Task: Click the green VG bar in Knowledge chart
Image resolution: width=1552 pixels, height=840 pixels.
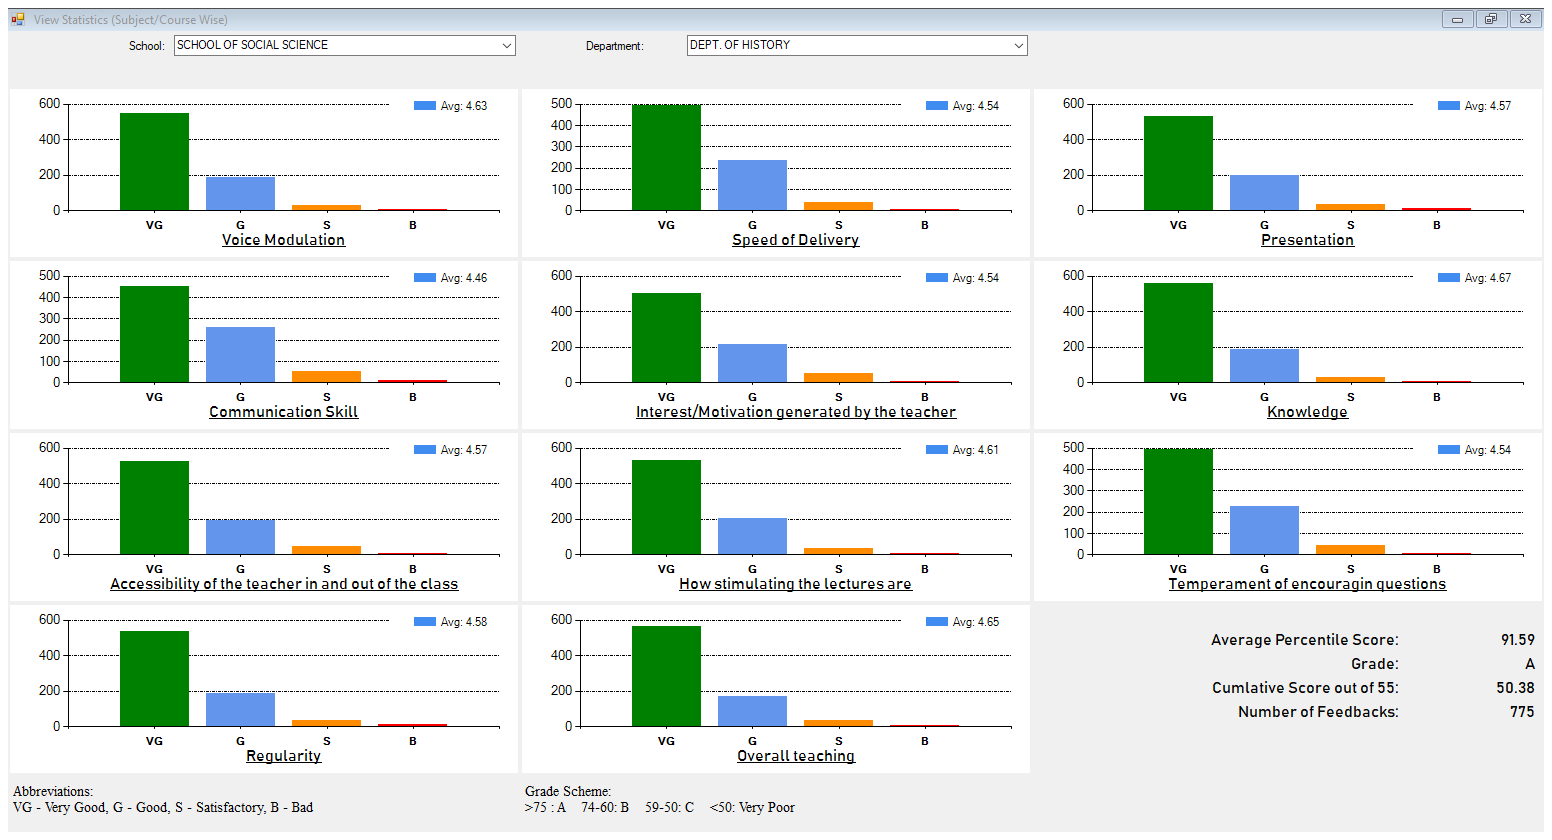Action: 1178,333
